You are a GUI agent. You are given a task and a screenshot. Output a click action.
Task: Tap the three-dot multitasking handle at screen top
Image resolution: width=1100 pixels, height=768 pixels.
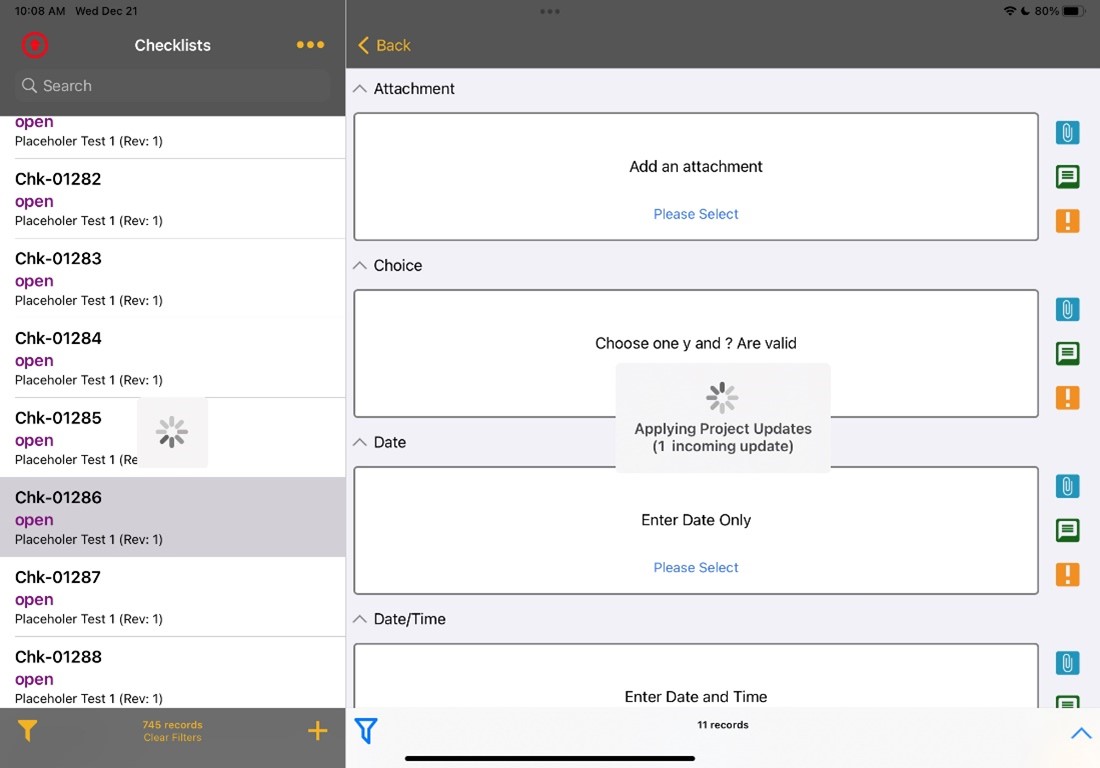(550, 11)
